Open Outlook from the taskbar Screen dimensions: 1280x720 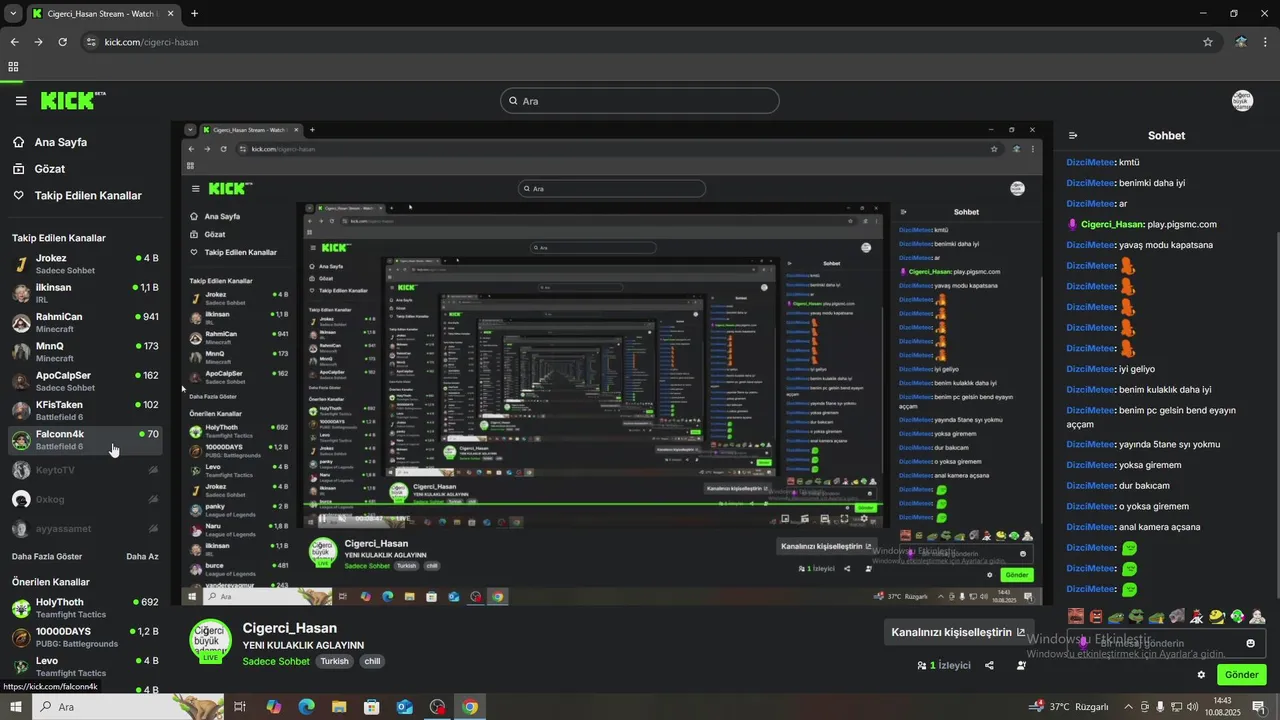pyautogui.click(x=405, y=707)
